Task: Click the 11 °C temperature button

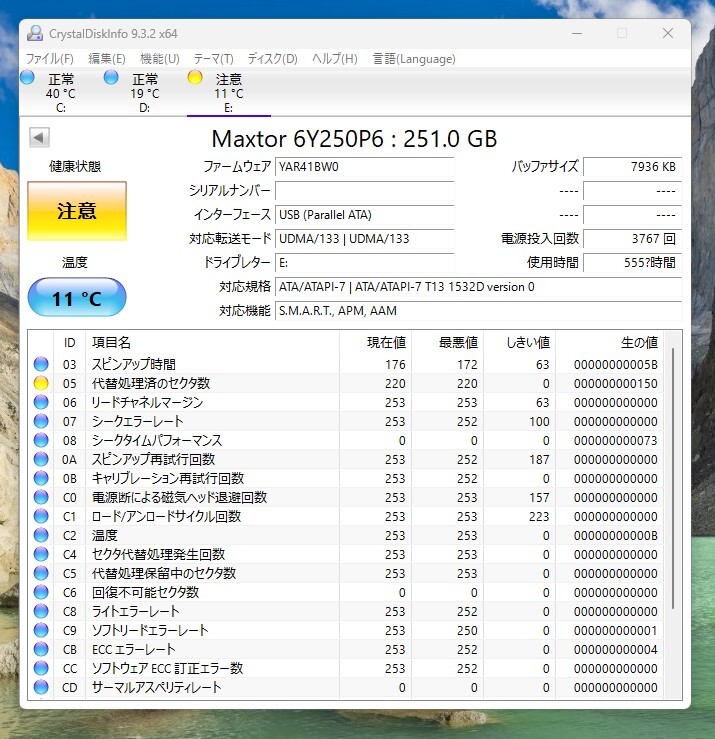Action: (x=77, y=298)
